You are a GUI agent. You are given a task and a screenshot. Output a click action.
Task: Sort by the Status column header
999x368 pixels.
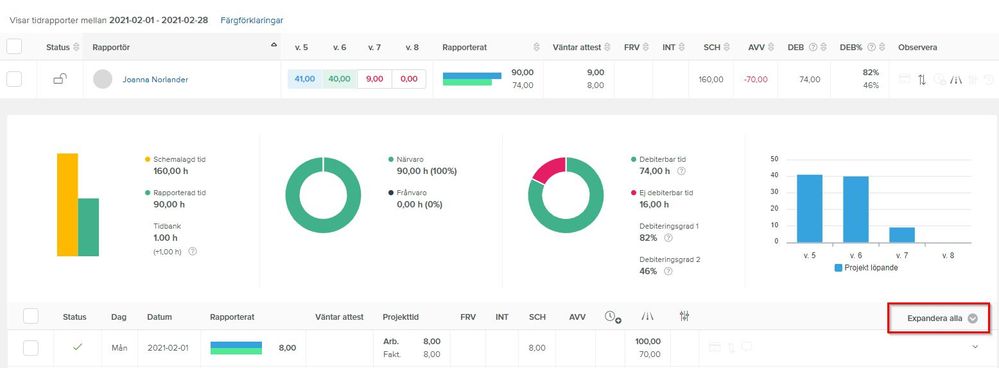click(x=62, y=48)
